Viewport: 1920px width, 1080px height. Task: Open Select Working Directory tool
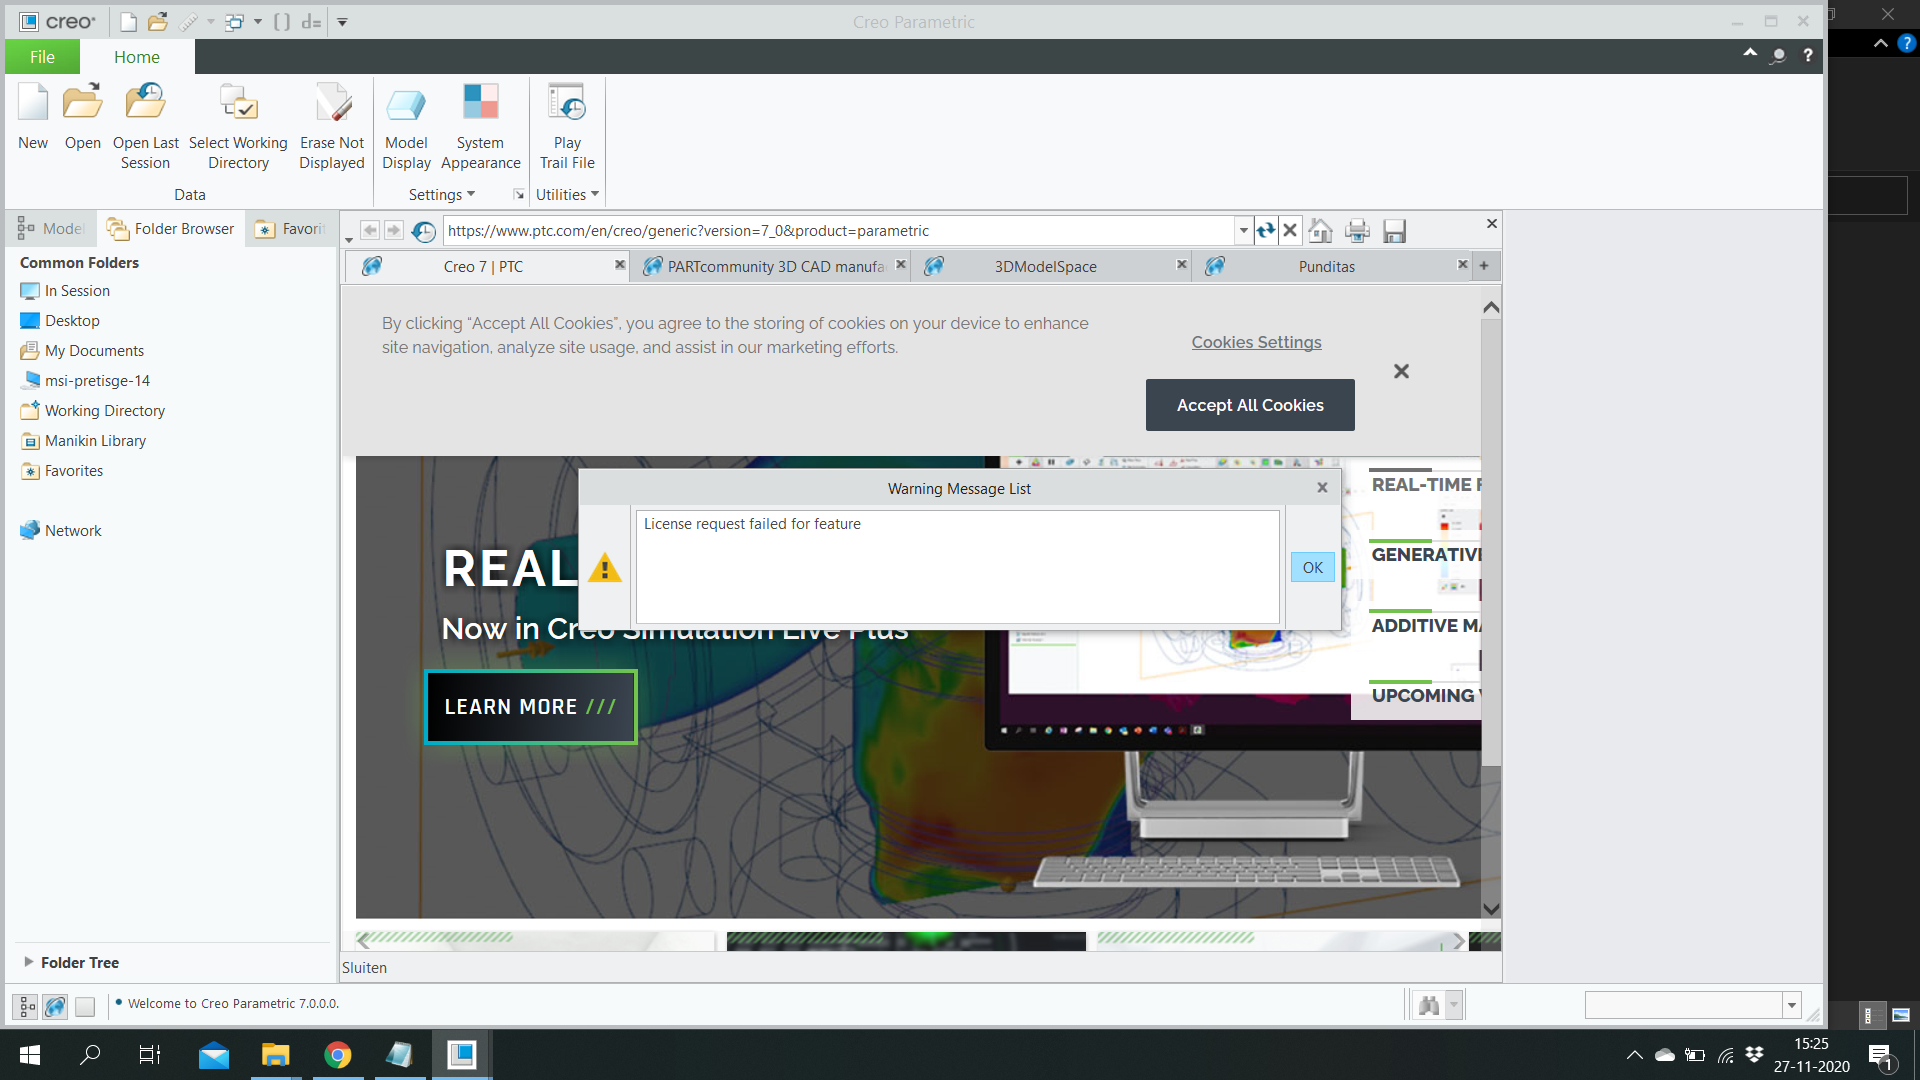238,104
